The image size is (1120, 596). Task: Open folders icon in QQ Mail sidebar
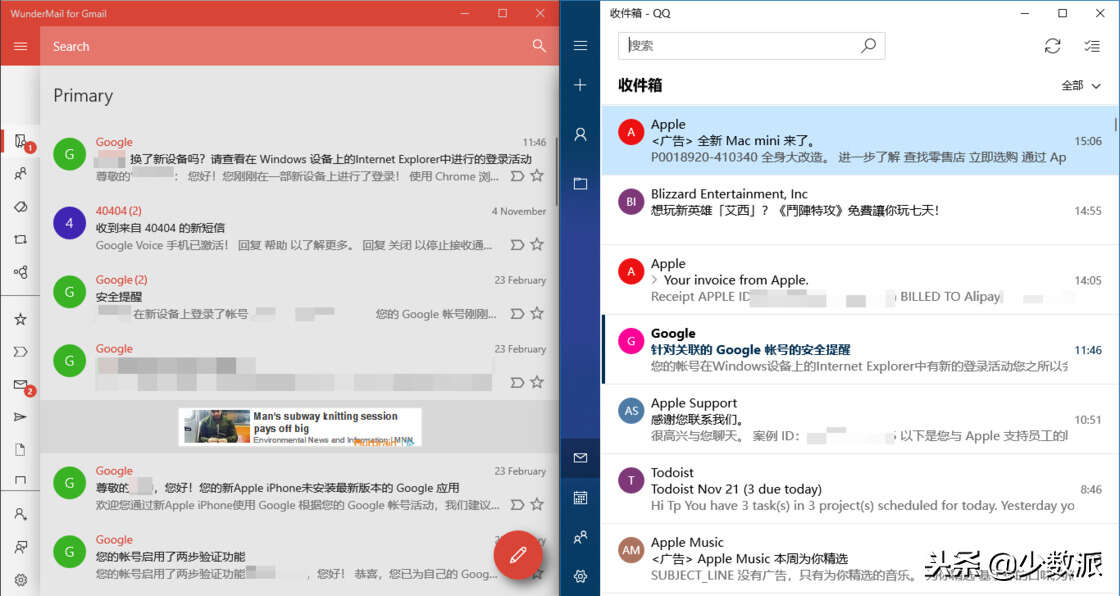click(x=581, y=184)
